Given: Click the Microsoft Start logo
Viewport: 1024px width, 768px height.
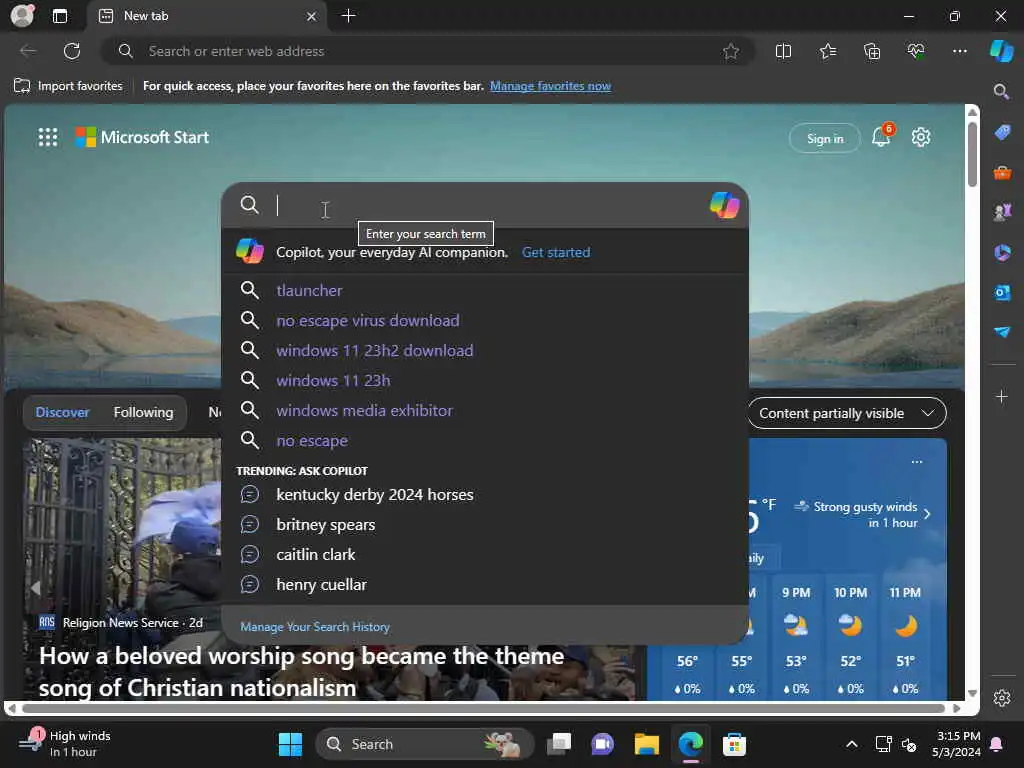Looking at the screenshot, I should [x=142, y=137].
